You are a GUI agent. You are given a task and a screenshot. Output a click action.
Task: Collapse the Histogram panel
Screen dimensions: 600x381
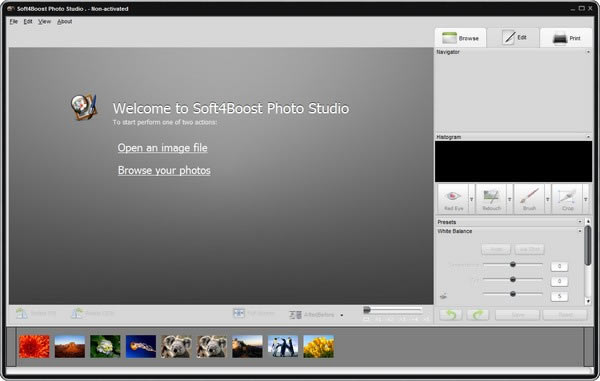(x=588, y=137)
